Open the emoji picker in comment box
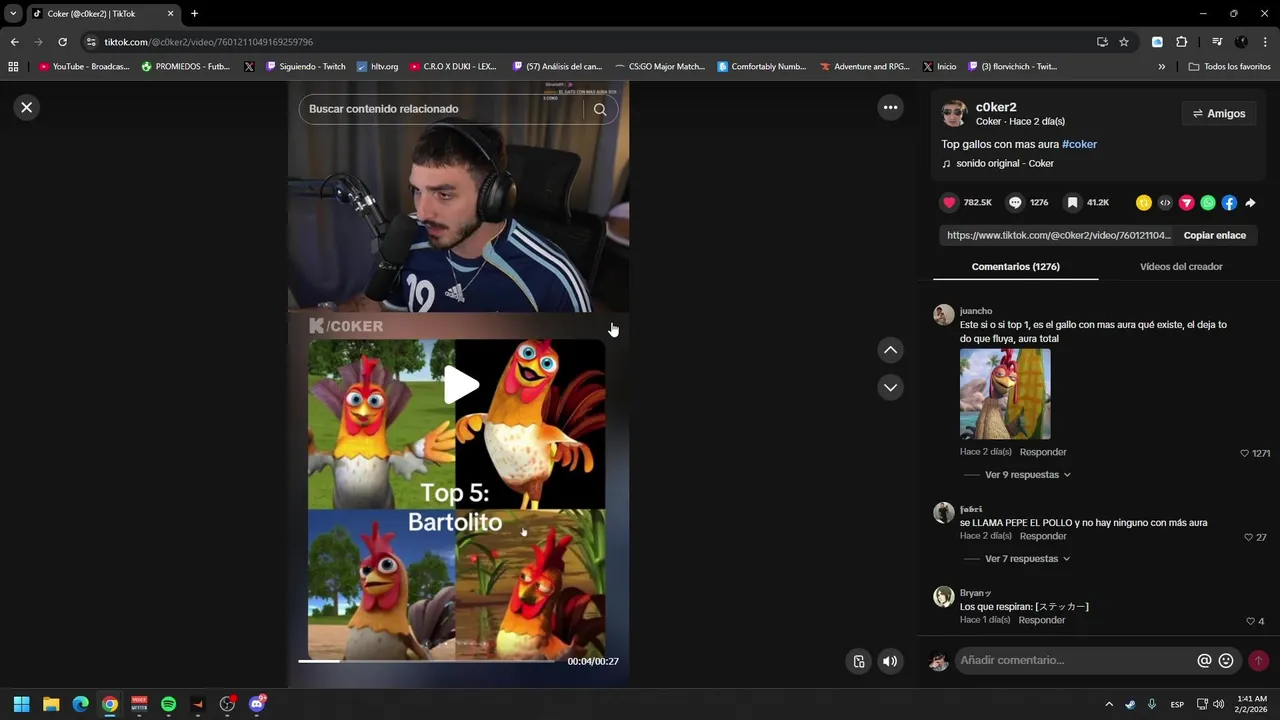Screen dimensions: 1280x720 pyautogui.click(x=1226, y=661)
